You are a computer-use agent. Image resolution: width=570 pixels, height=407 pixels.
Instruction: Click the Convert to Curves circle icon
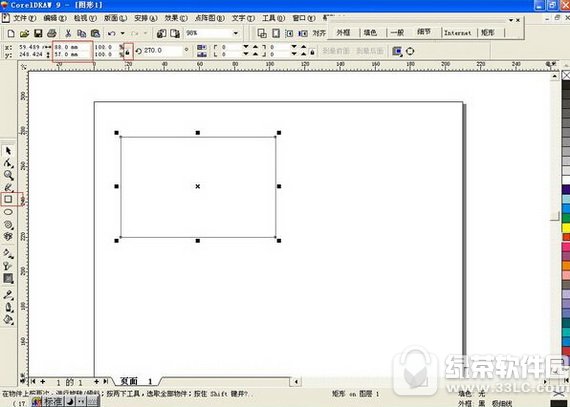coord(410,51)
